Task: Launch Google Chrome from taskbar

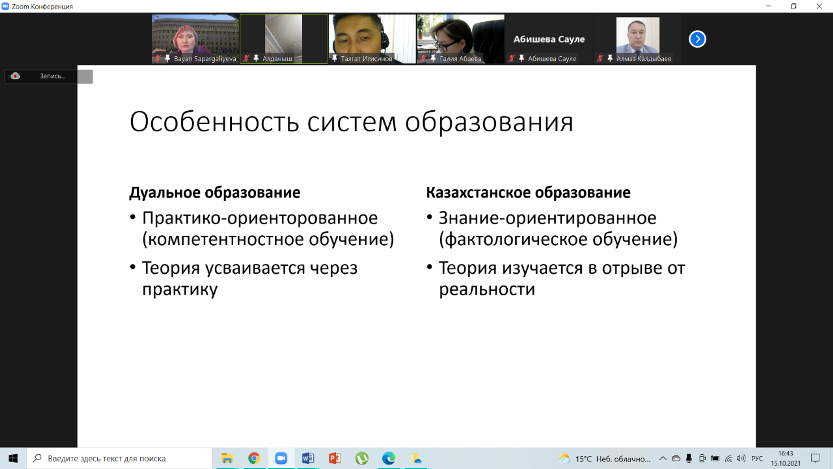Action: tap(254, 458)
